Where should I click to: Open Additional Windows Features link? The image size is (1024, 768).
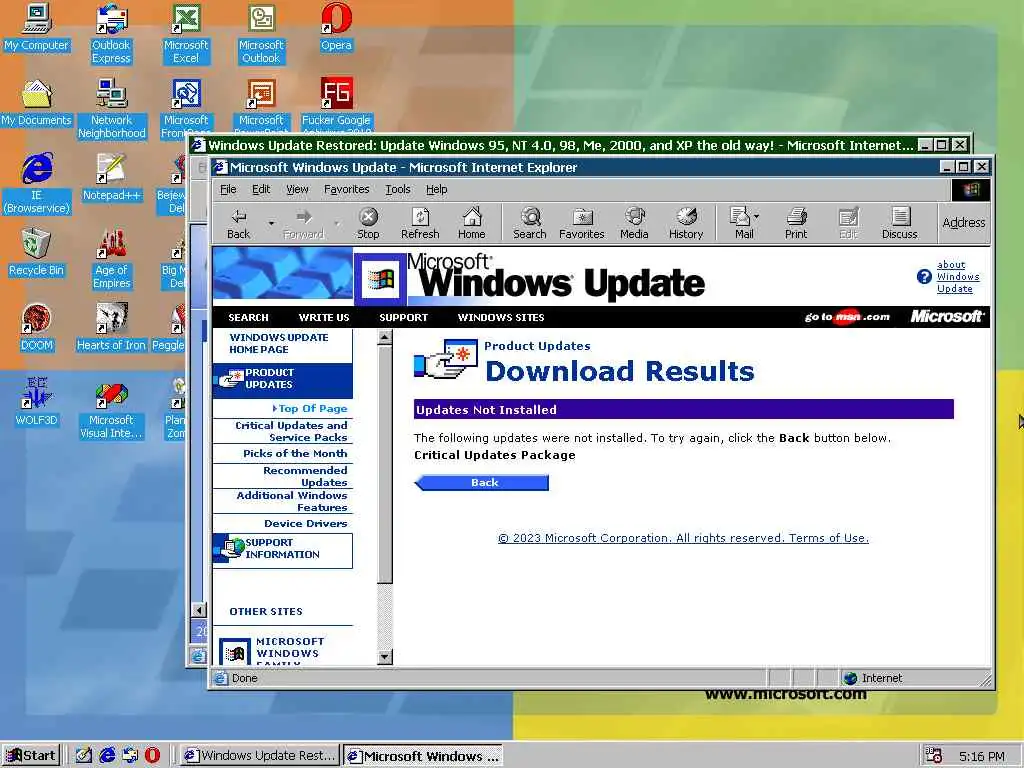[x=292, y=502]
